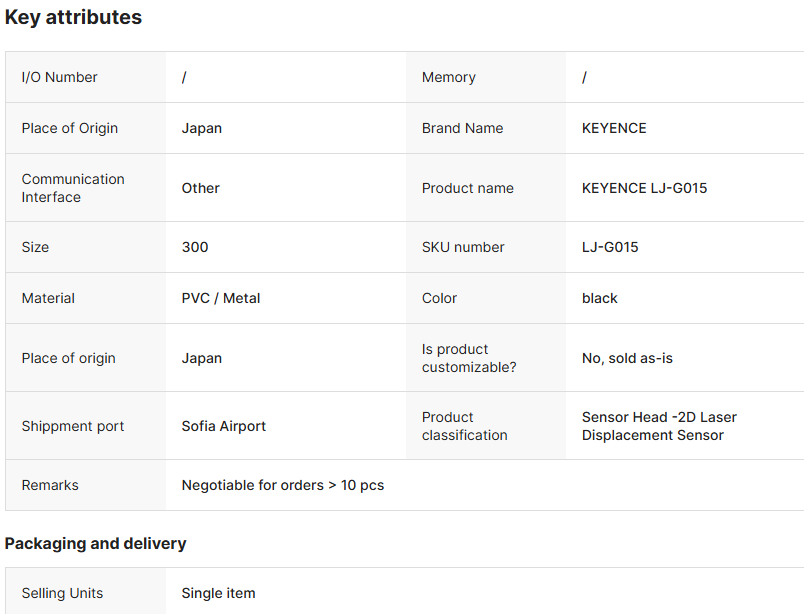Image resolution: width=804 pixels, height=614 pixels.
Task: Click the Product classification label
Action: pos(465,426)
